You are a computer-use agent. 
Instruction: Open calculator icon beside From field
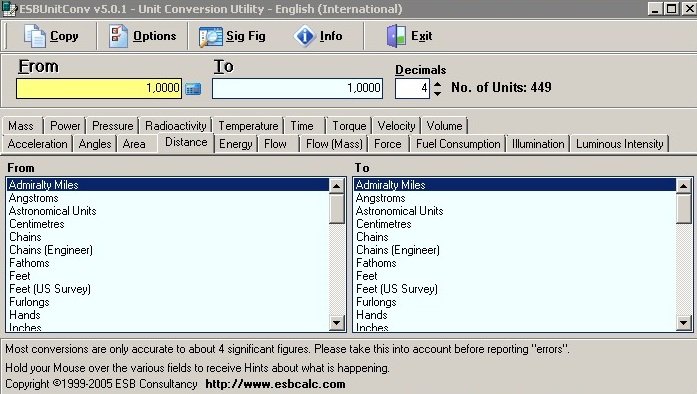pos(193,89)
